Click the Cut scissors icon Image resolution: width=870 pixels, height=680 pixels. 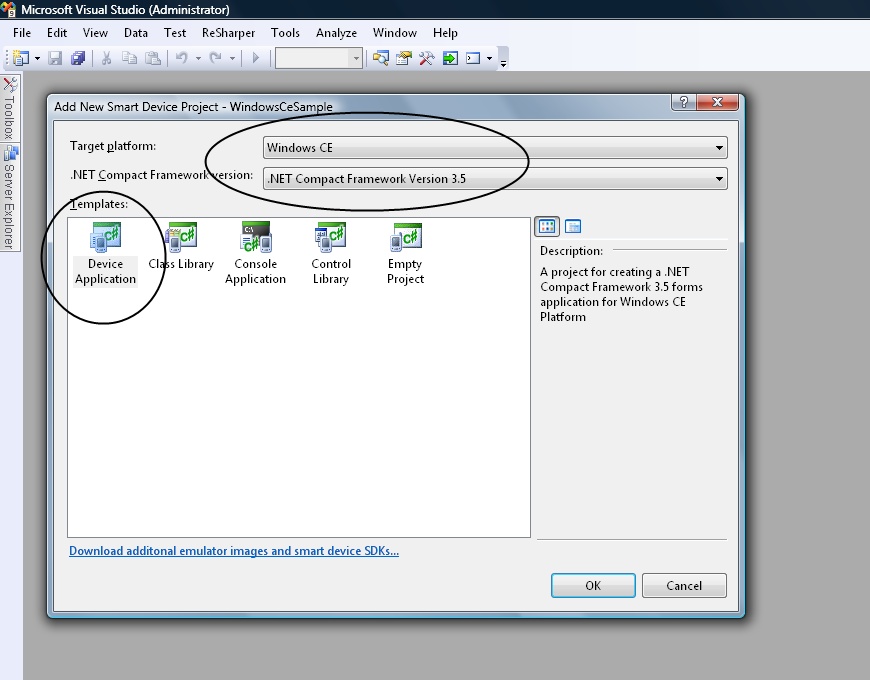(x=107, y=58)
